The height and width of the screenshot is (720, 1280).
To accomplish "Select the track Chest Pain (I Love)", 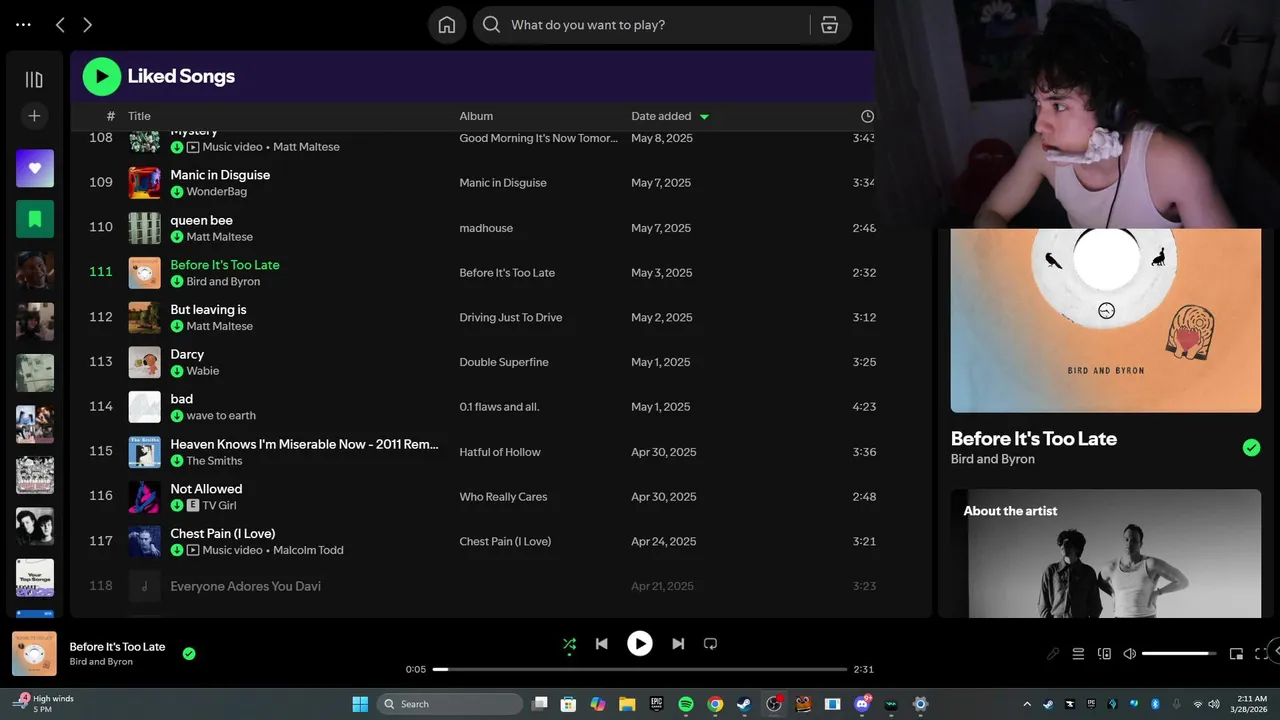I will [223, 534].
